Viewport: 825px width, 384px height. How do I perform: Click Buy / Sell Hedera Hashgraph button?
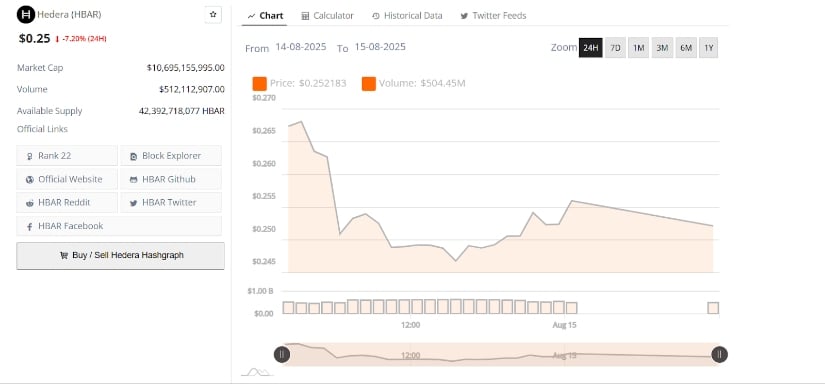[120, 256]
